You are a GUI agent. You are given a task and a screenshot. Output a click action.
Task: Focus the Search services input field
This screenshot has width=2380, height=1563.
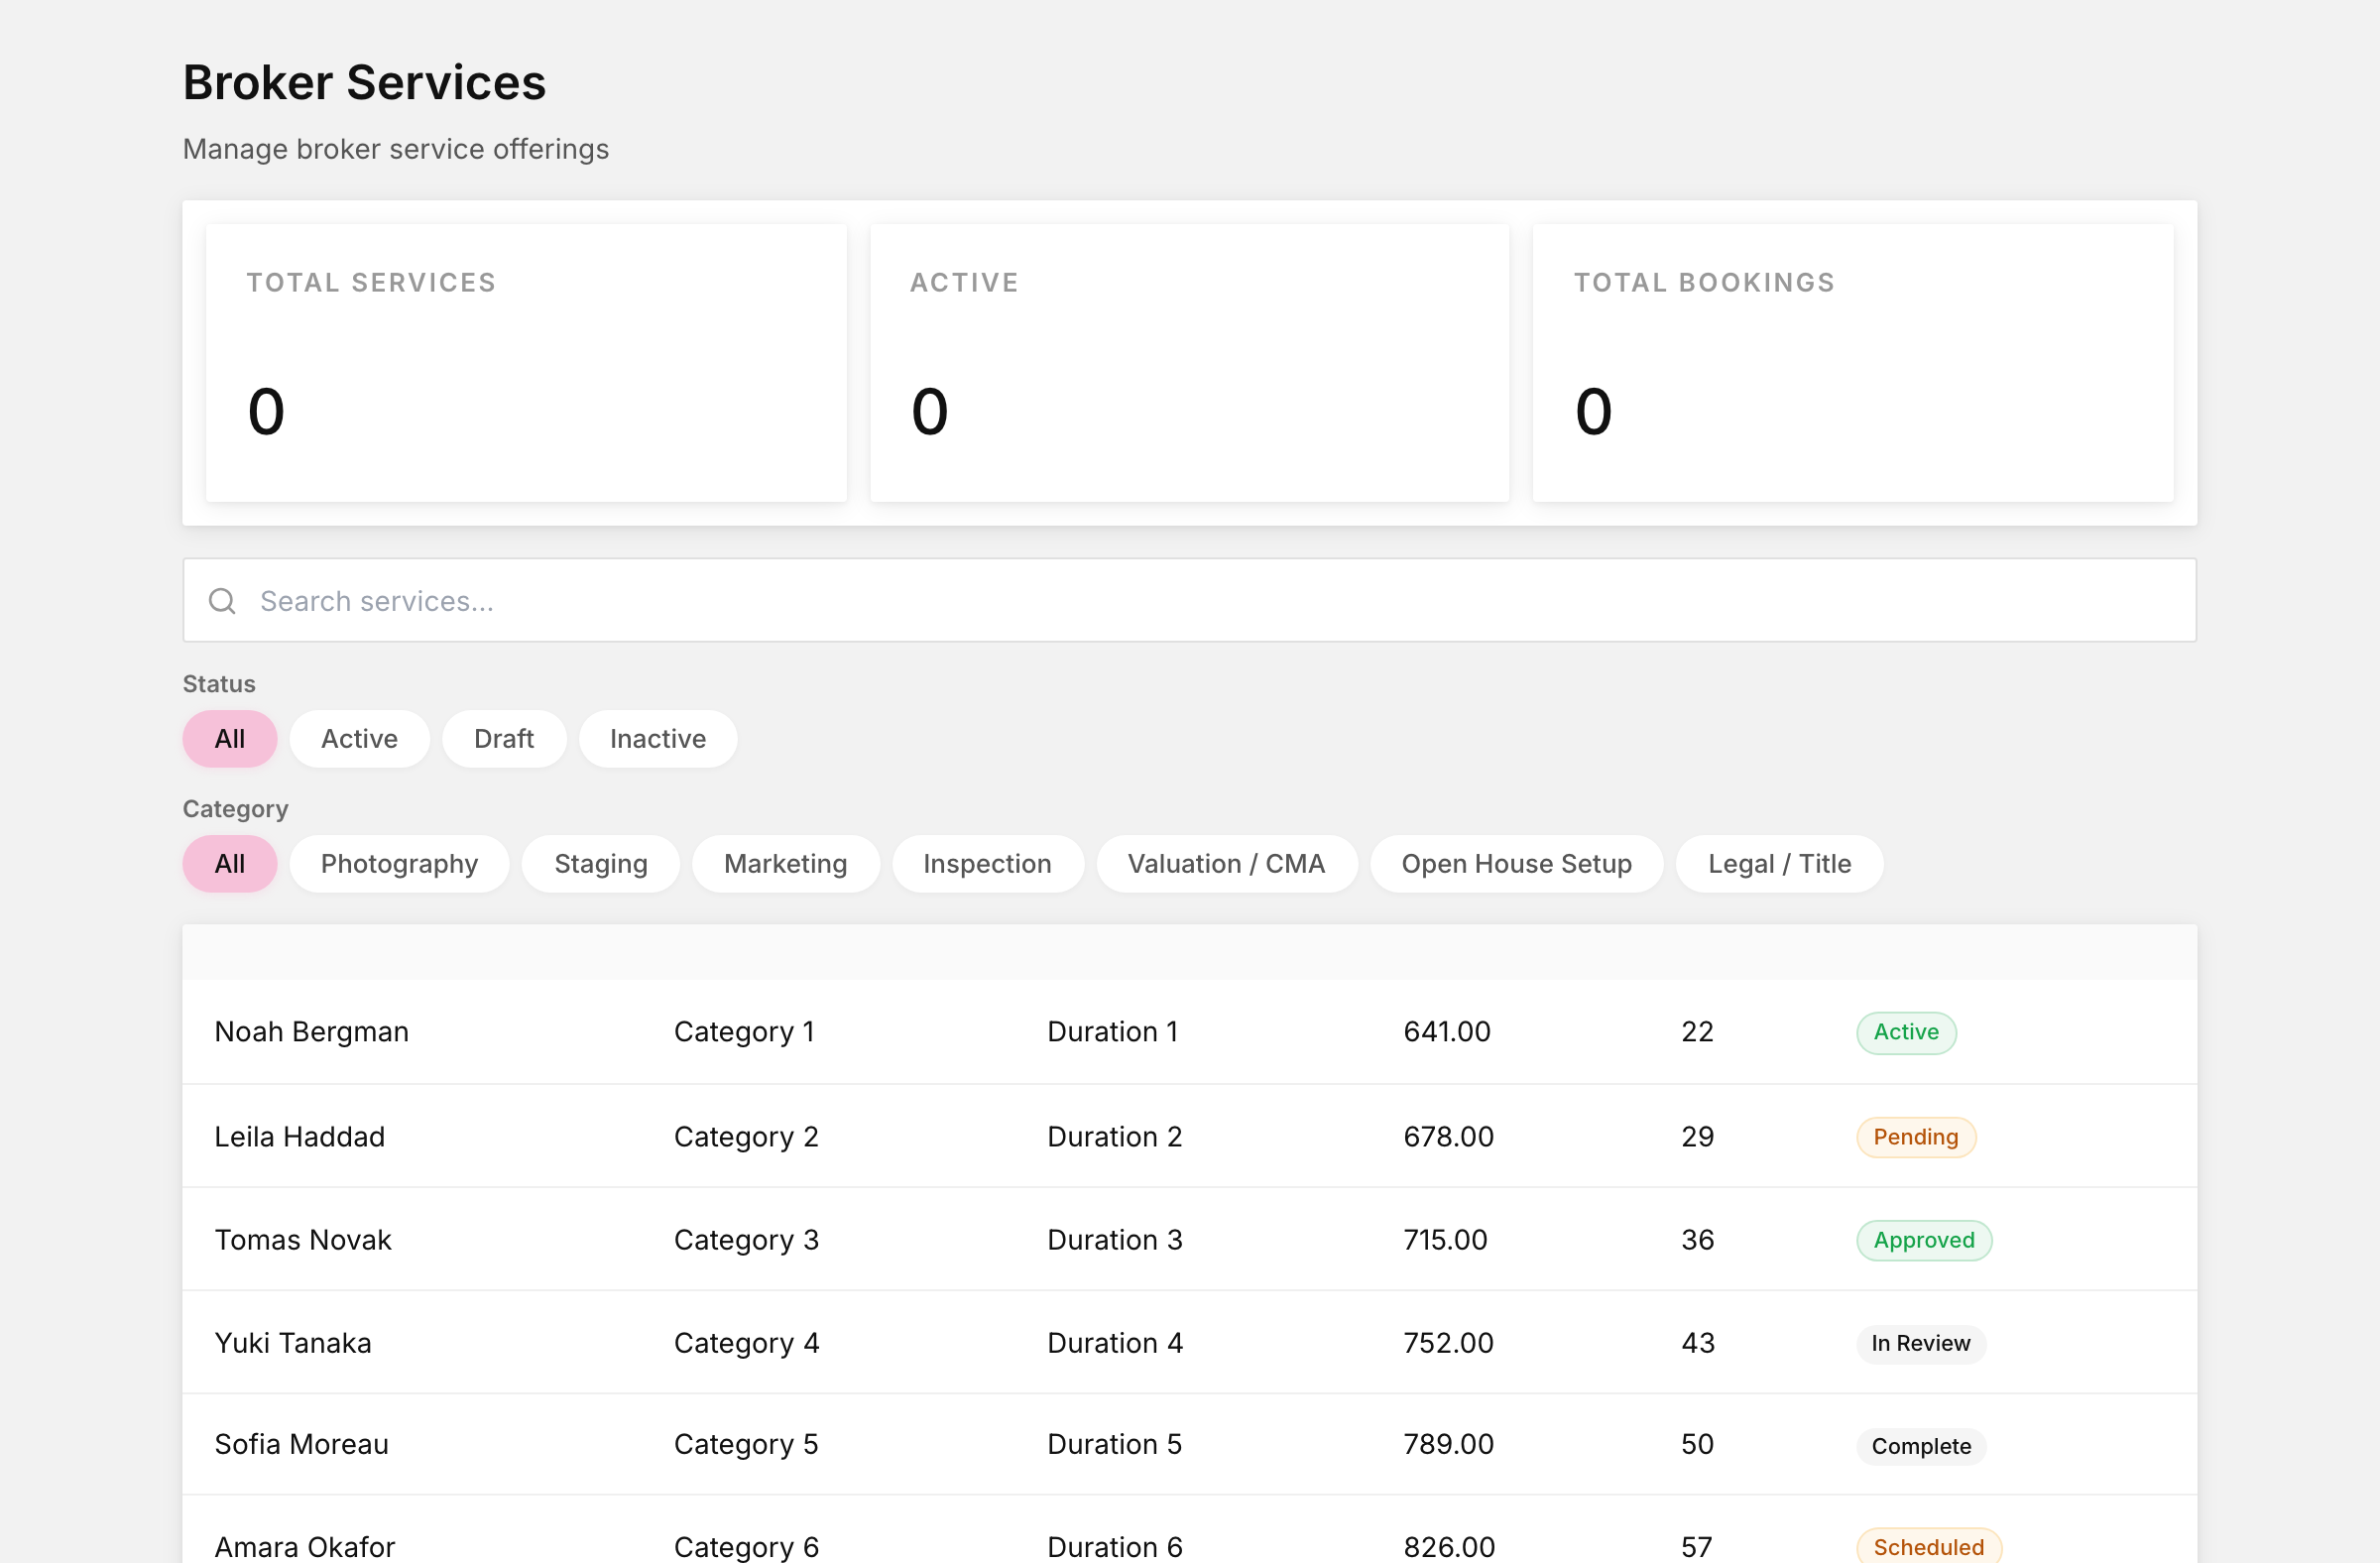[1189, 600]
